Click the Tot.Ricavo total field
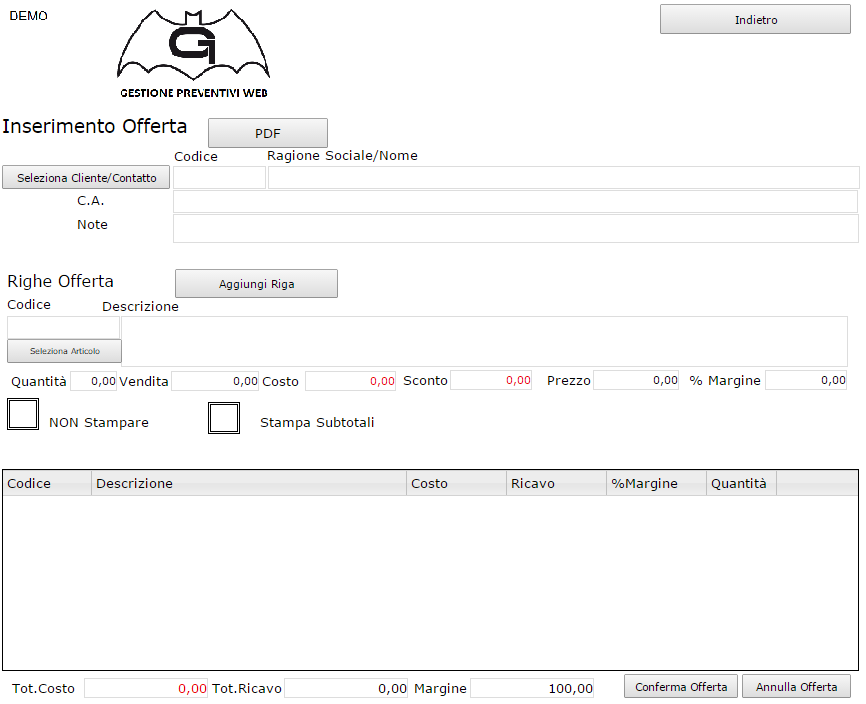866x704 pixels. pos(346,689)
